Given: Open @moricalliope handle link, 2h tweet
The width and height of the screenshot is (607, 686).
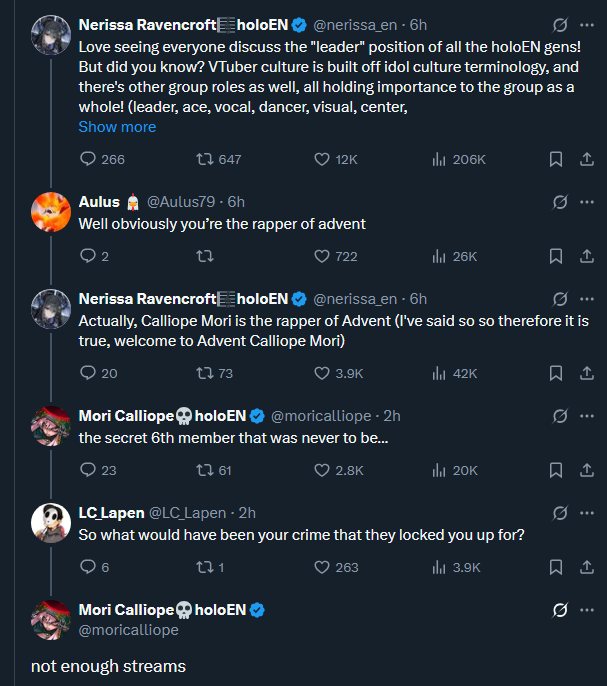Looking at the screenshot, I should coord(320,416).
